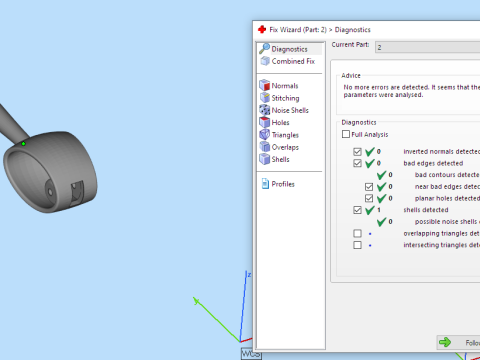Select the Overlaps cube icon
This screenshot has height=360, width=480.
click(x=265, y=147)
